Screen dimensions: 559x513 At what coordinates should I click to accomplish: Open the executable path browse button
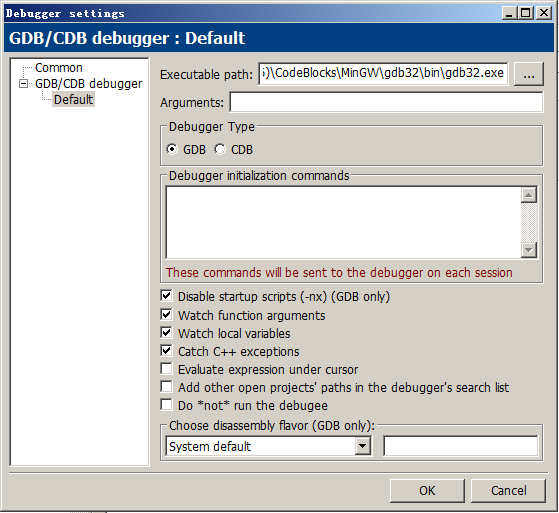(x=529, y=74)
